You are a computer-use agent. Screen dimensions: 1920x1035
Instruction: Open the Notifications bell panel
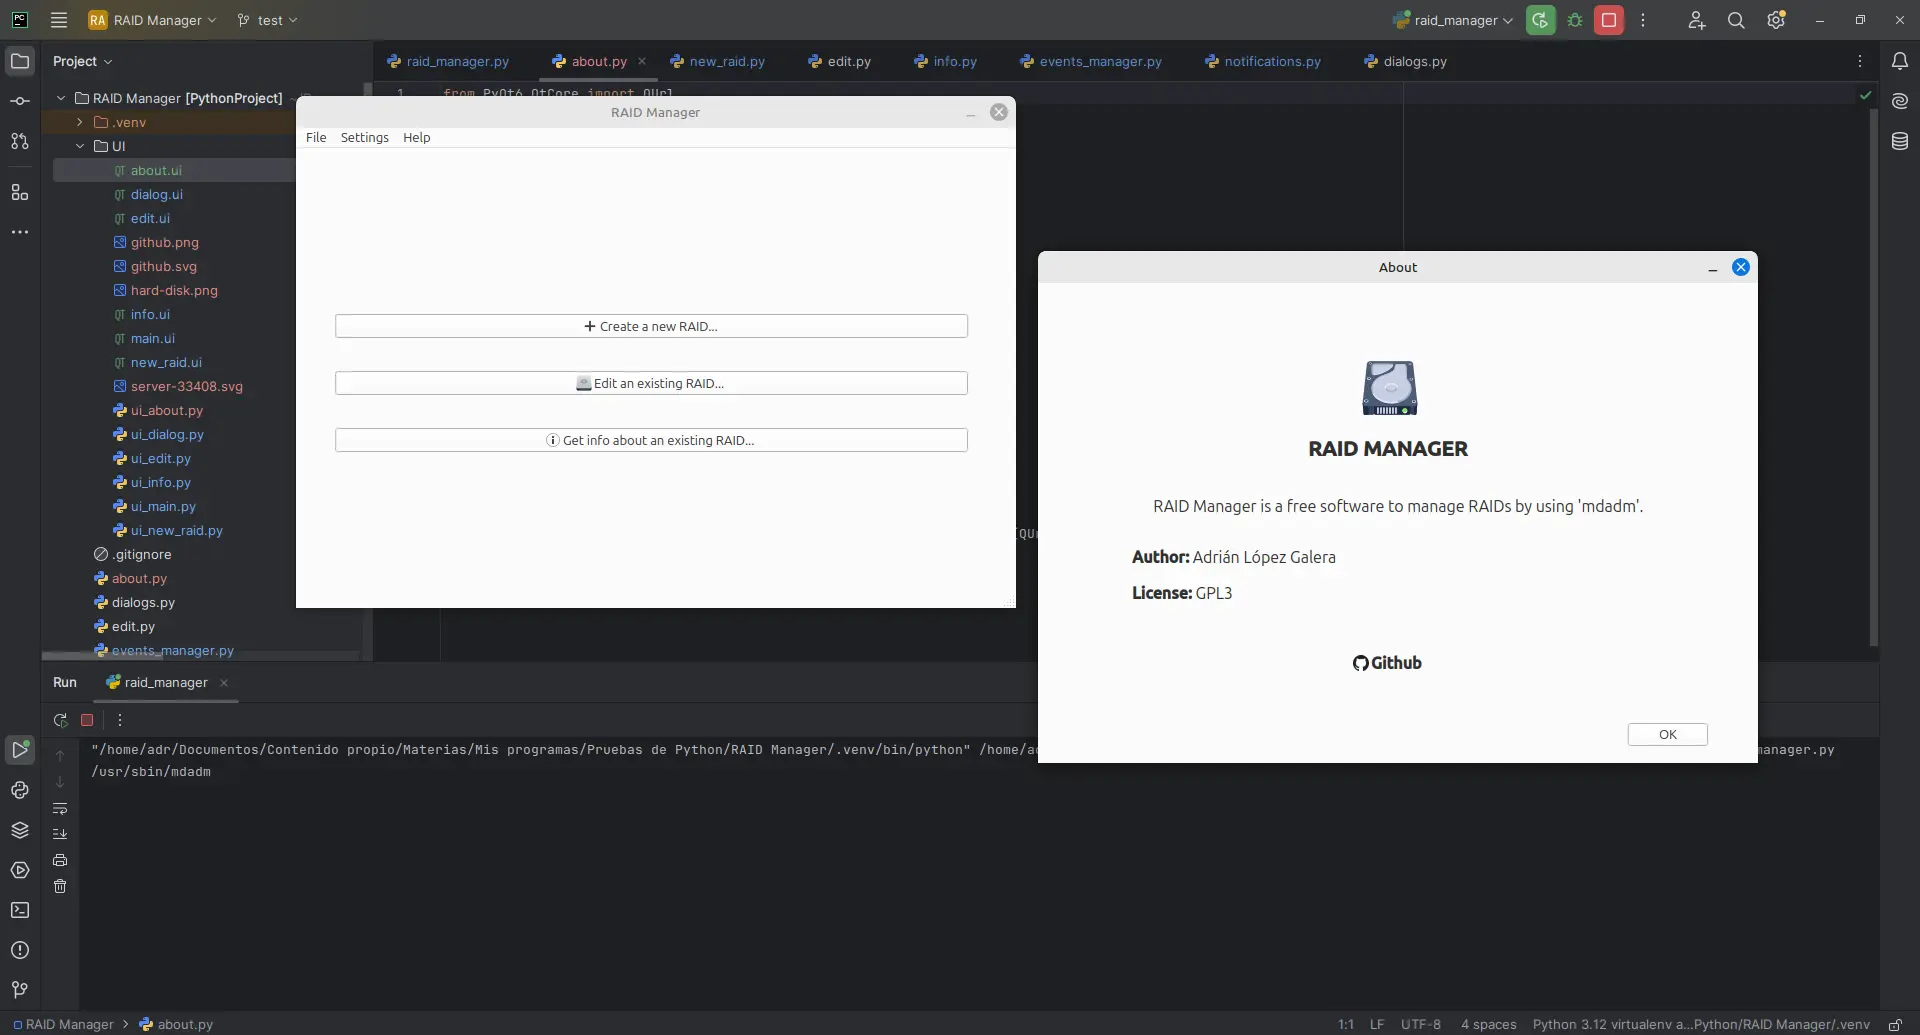coord(1899,61)
